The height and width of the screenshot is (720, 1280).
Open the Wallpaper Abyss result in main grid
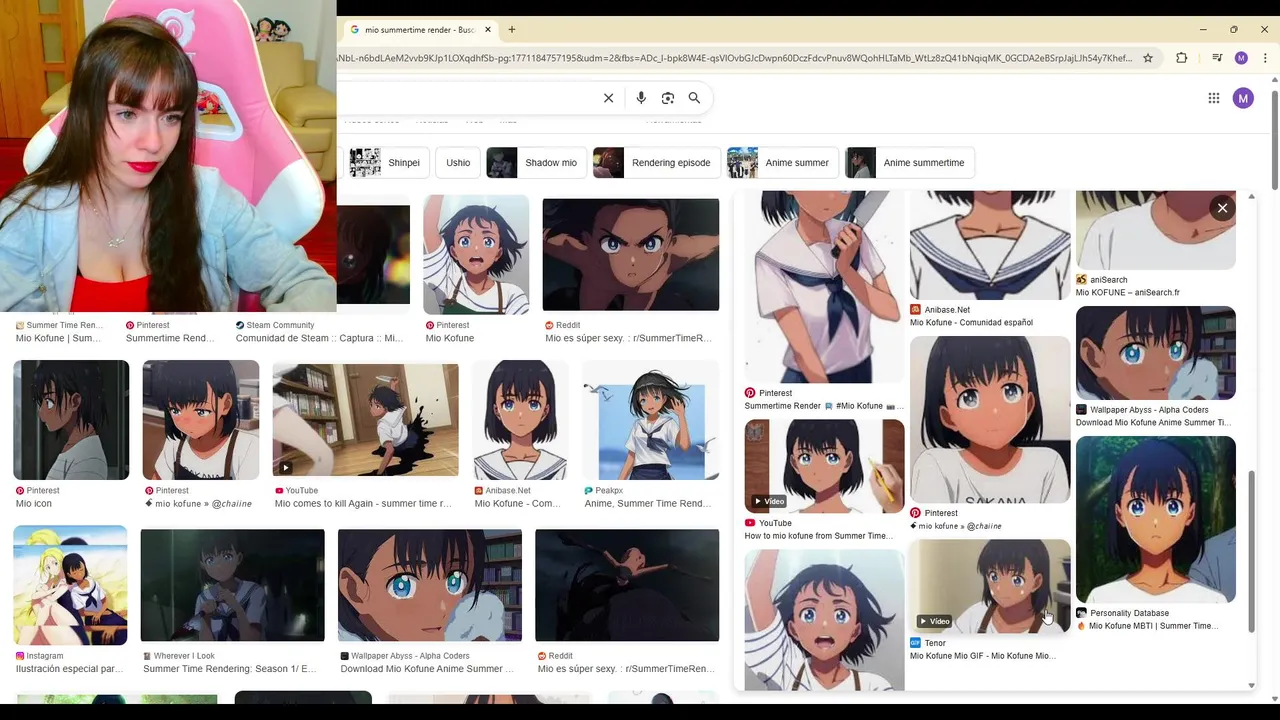pos(430,585)
